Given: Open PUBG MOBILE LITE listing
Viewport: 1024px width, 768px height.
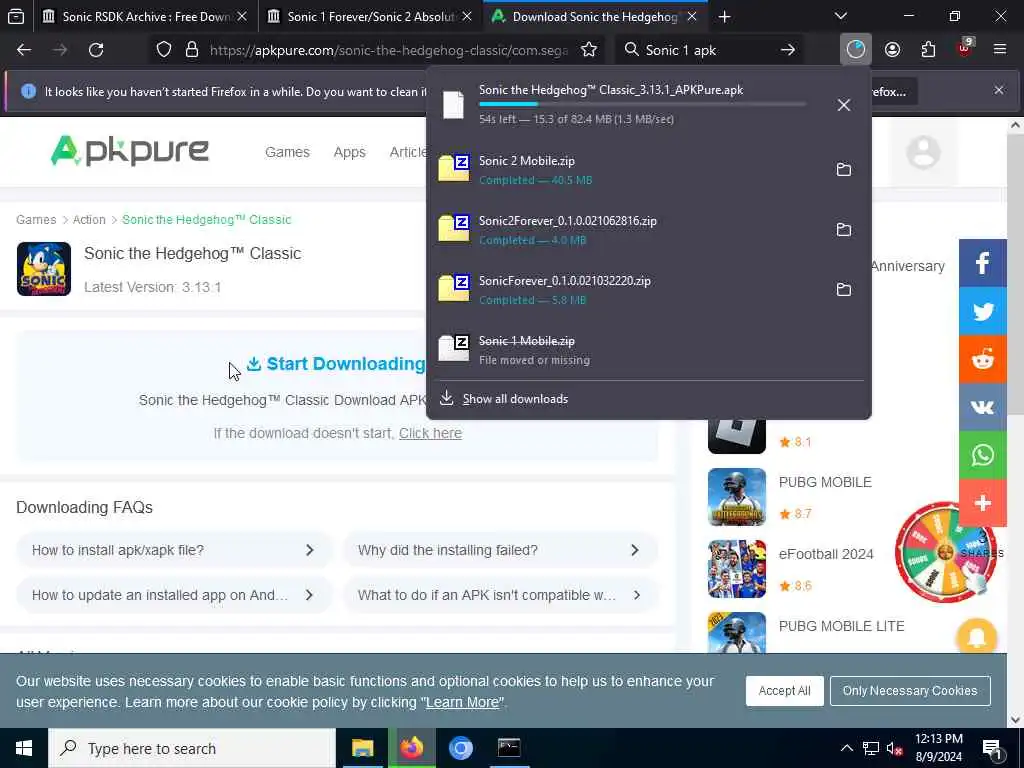Looking at the screenshot, I should click(x=841, y=626).
